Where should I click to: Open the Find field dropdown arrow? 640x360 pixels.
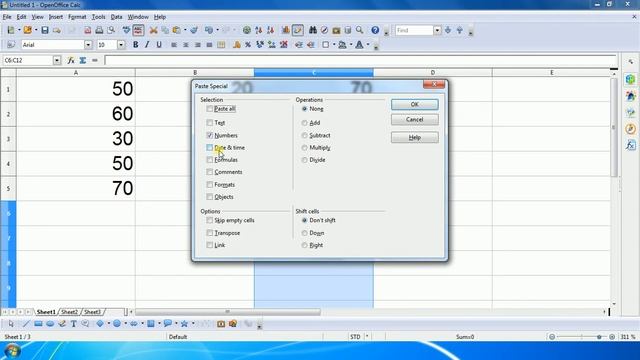point(437,30)
